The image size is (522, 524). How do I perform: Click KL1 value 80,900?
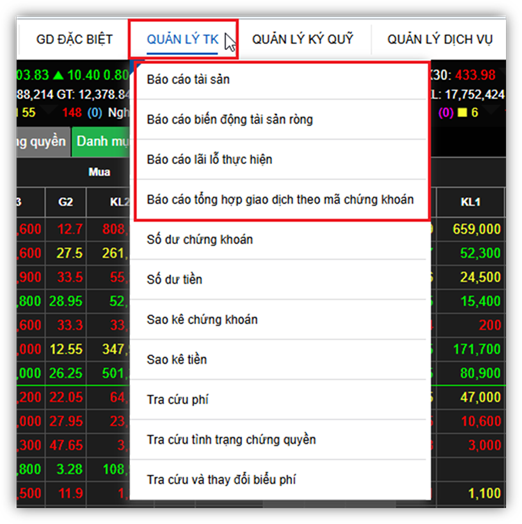pyautogui.click(x=480, y=373)
